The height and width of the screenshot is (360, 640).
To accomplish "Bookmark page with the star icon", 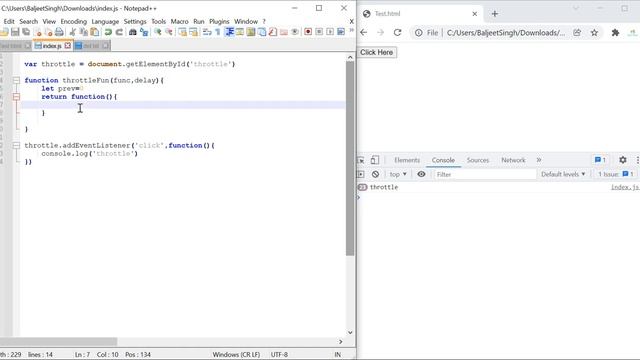I will [594, 33].
